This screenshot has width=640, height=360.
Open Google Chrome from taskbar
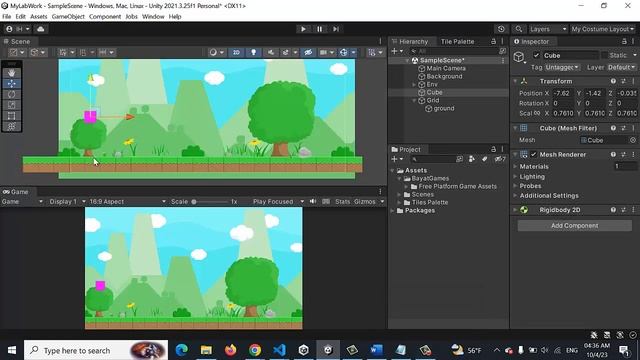coord(255,350)
